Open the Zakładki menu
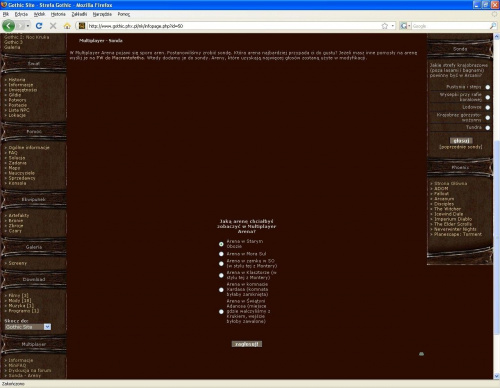This screenshot has height=388, width=500. click(79, 14)
